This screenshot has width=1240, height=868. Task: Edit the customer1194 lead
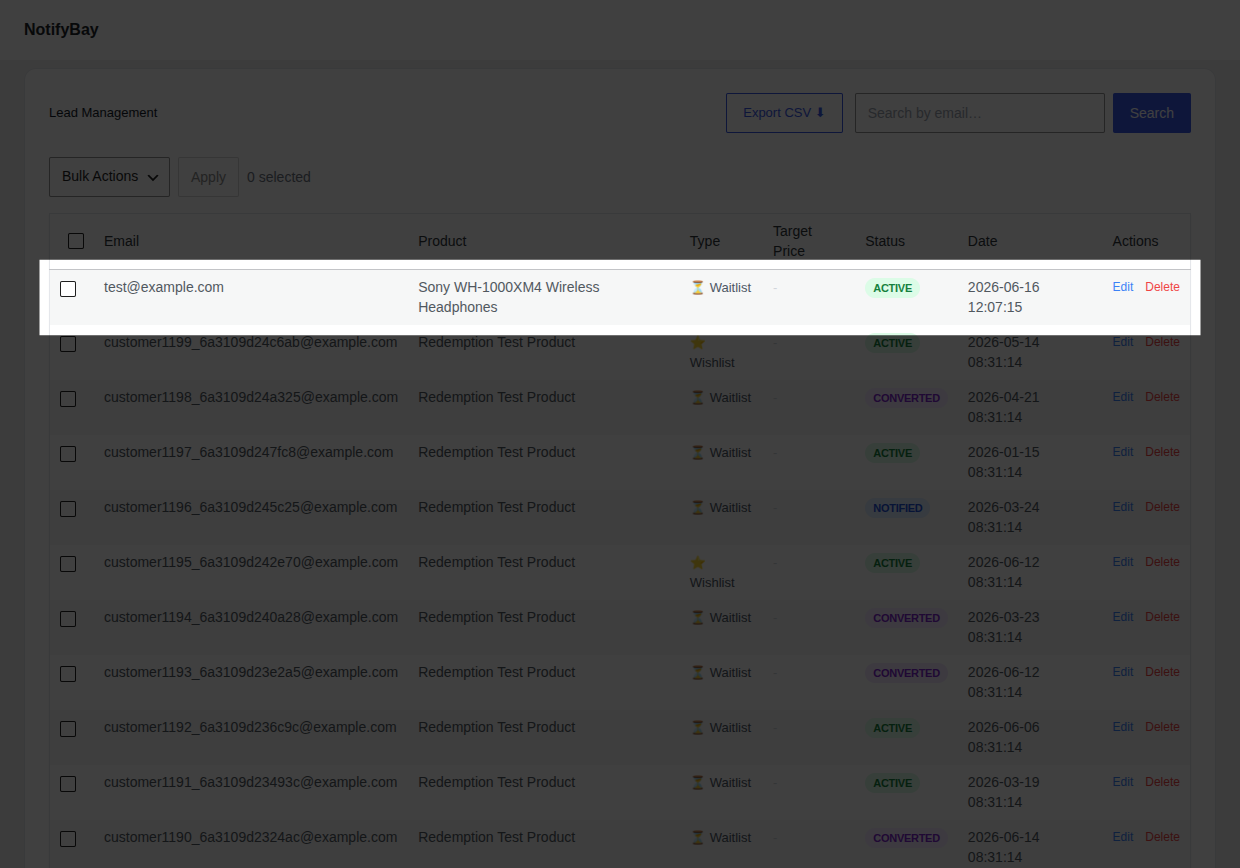tap(1123, 617)
